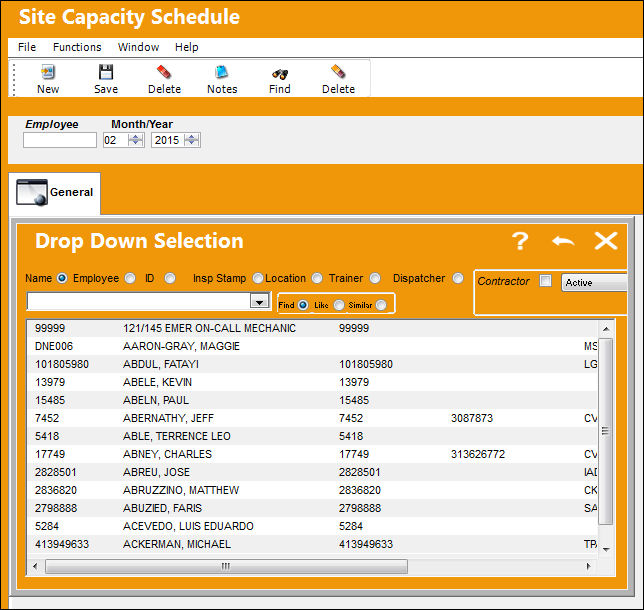Select row AARON-GRAY, MAGGIE

click(313, 346)
